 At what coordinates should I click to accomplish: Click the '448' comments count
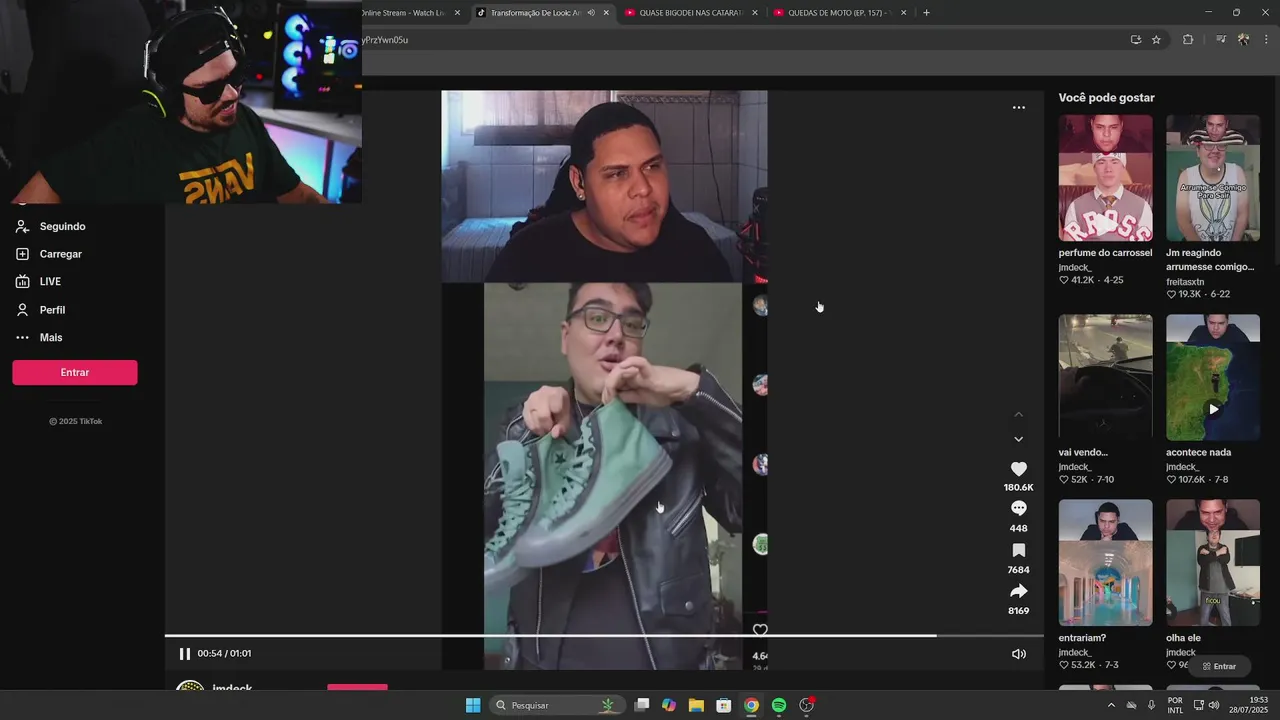coord(1018,528)
